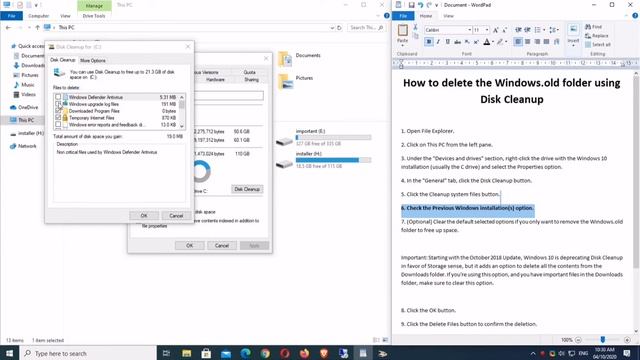This screenshot has width=640, height=360.
Task: Open the Paragraph settings icon in WordPad
Action: [x=556, y=42]
